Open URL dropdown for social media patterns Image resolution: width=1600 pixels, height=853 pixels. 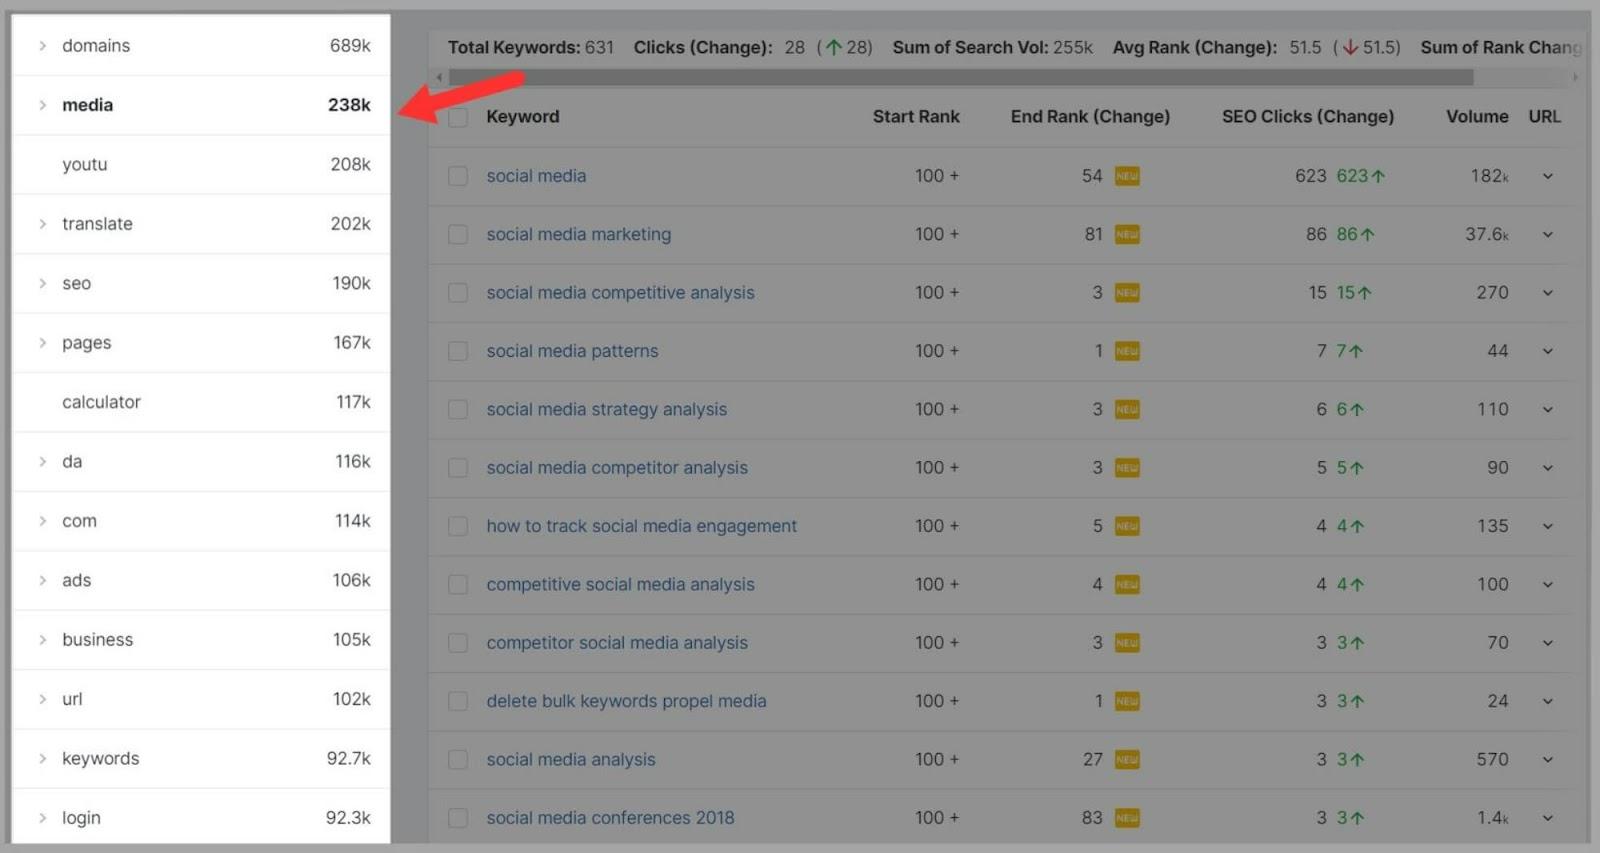coord(1547,351)
